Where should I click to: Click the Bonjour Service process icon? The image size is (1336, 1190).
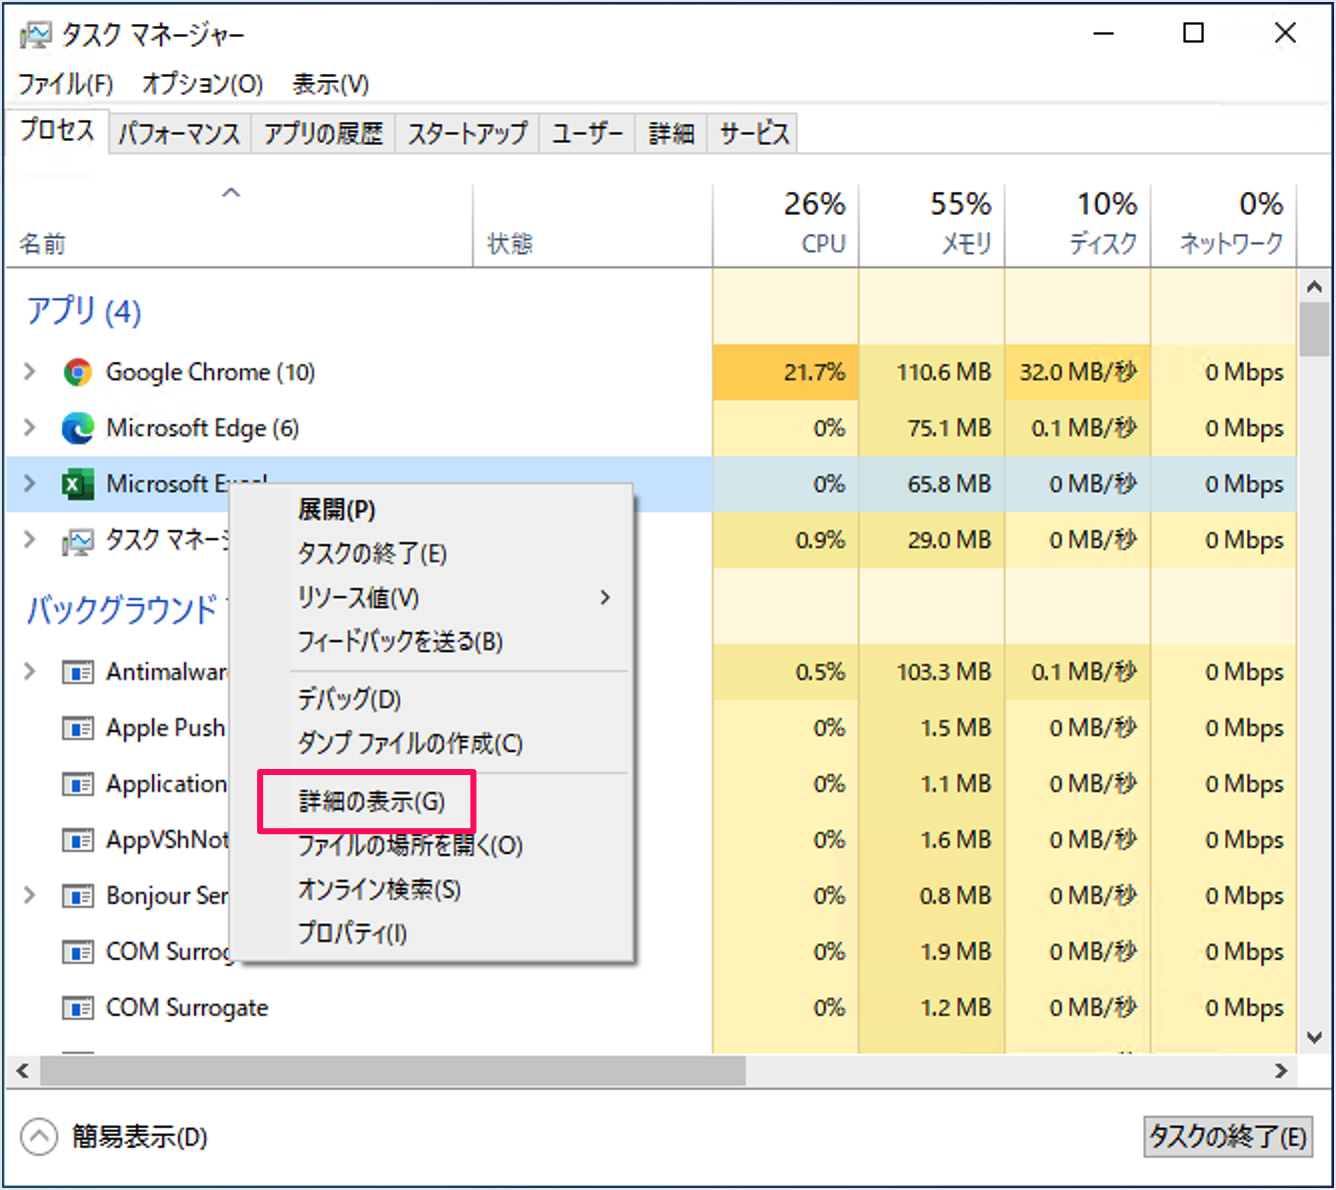(x=77, y=895)
